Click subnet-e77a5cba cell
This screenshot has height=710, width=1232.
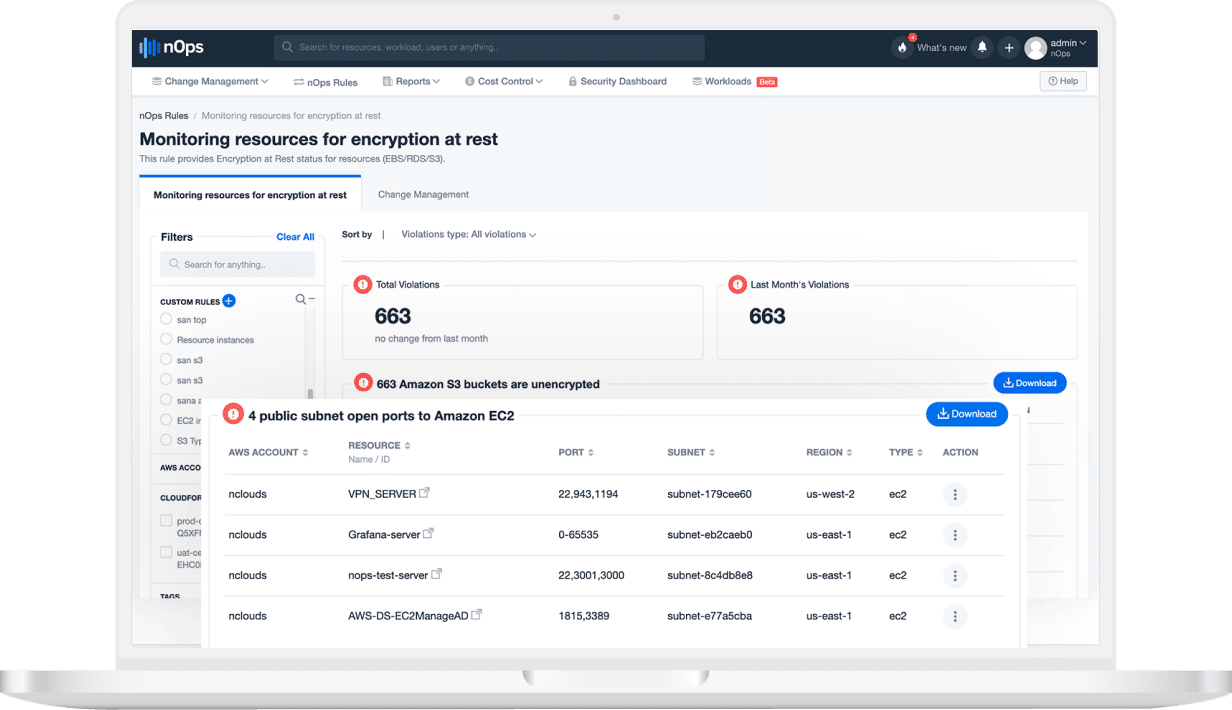tap(710, 616)
